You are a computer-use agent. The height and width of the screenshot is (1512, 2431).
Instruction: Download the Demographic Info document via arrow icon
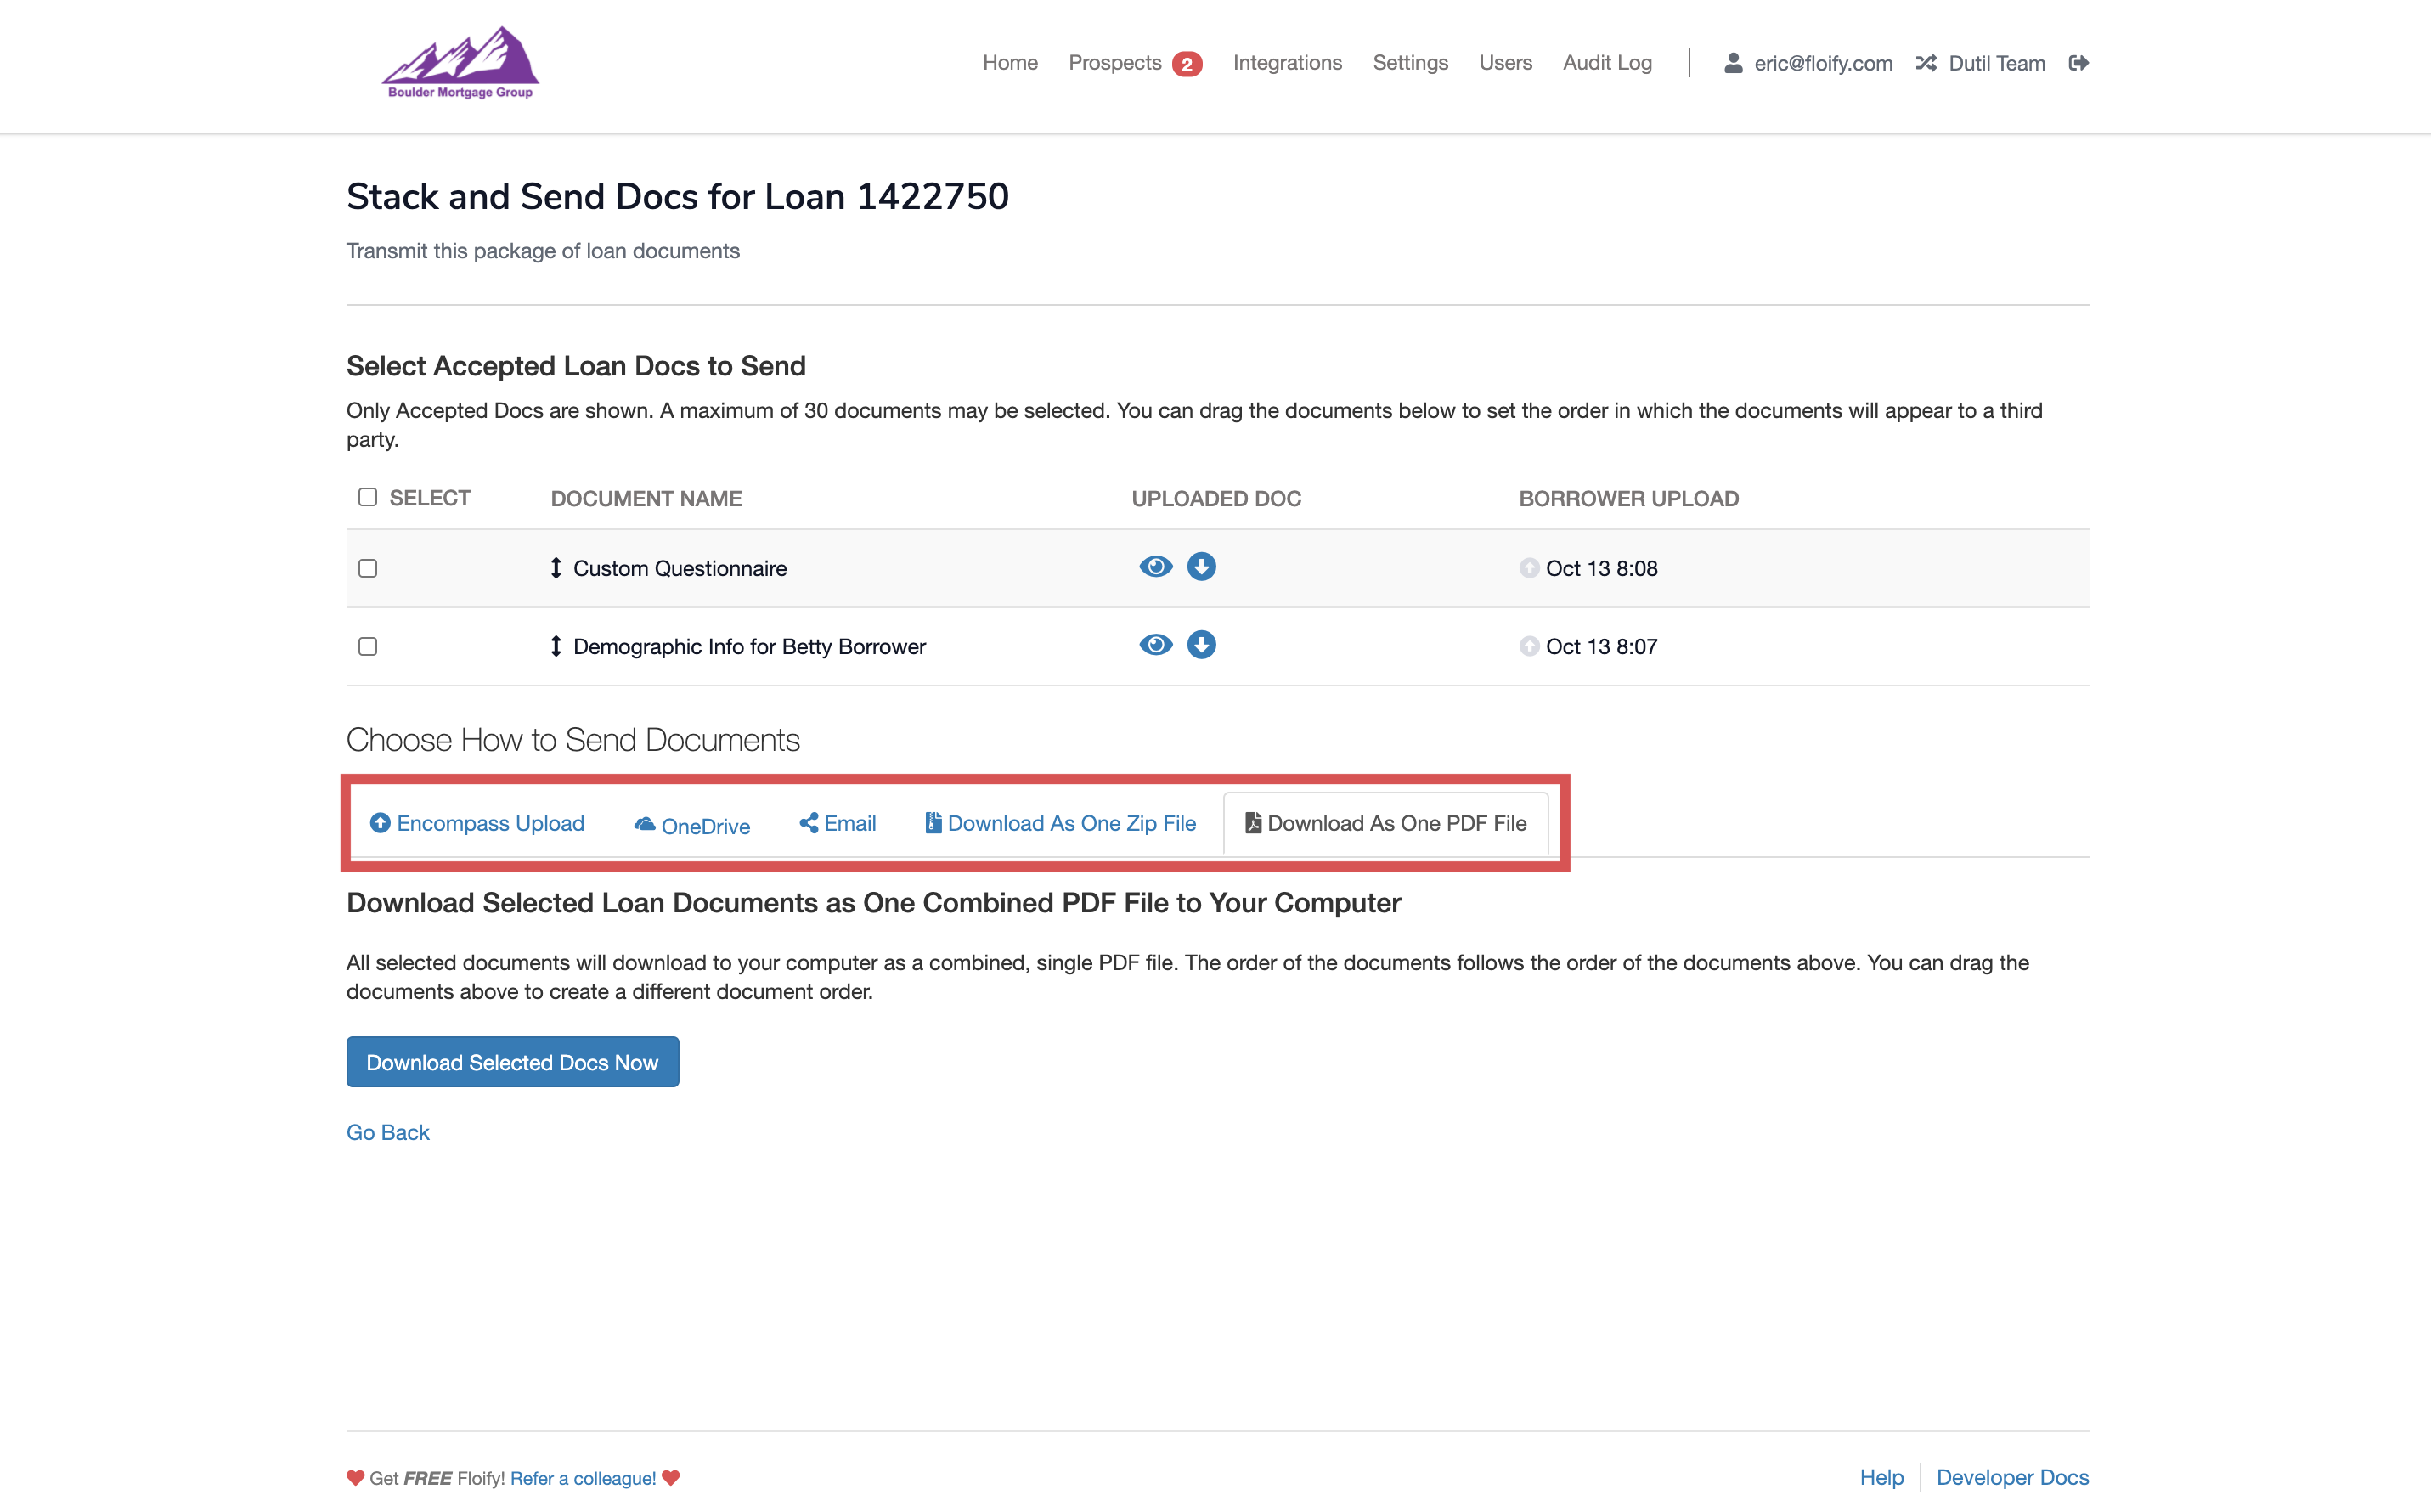tap(1201, 645)
